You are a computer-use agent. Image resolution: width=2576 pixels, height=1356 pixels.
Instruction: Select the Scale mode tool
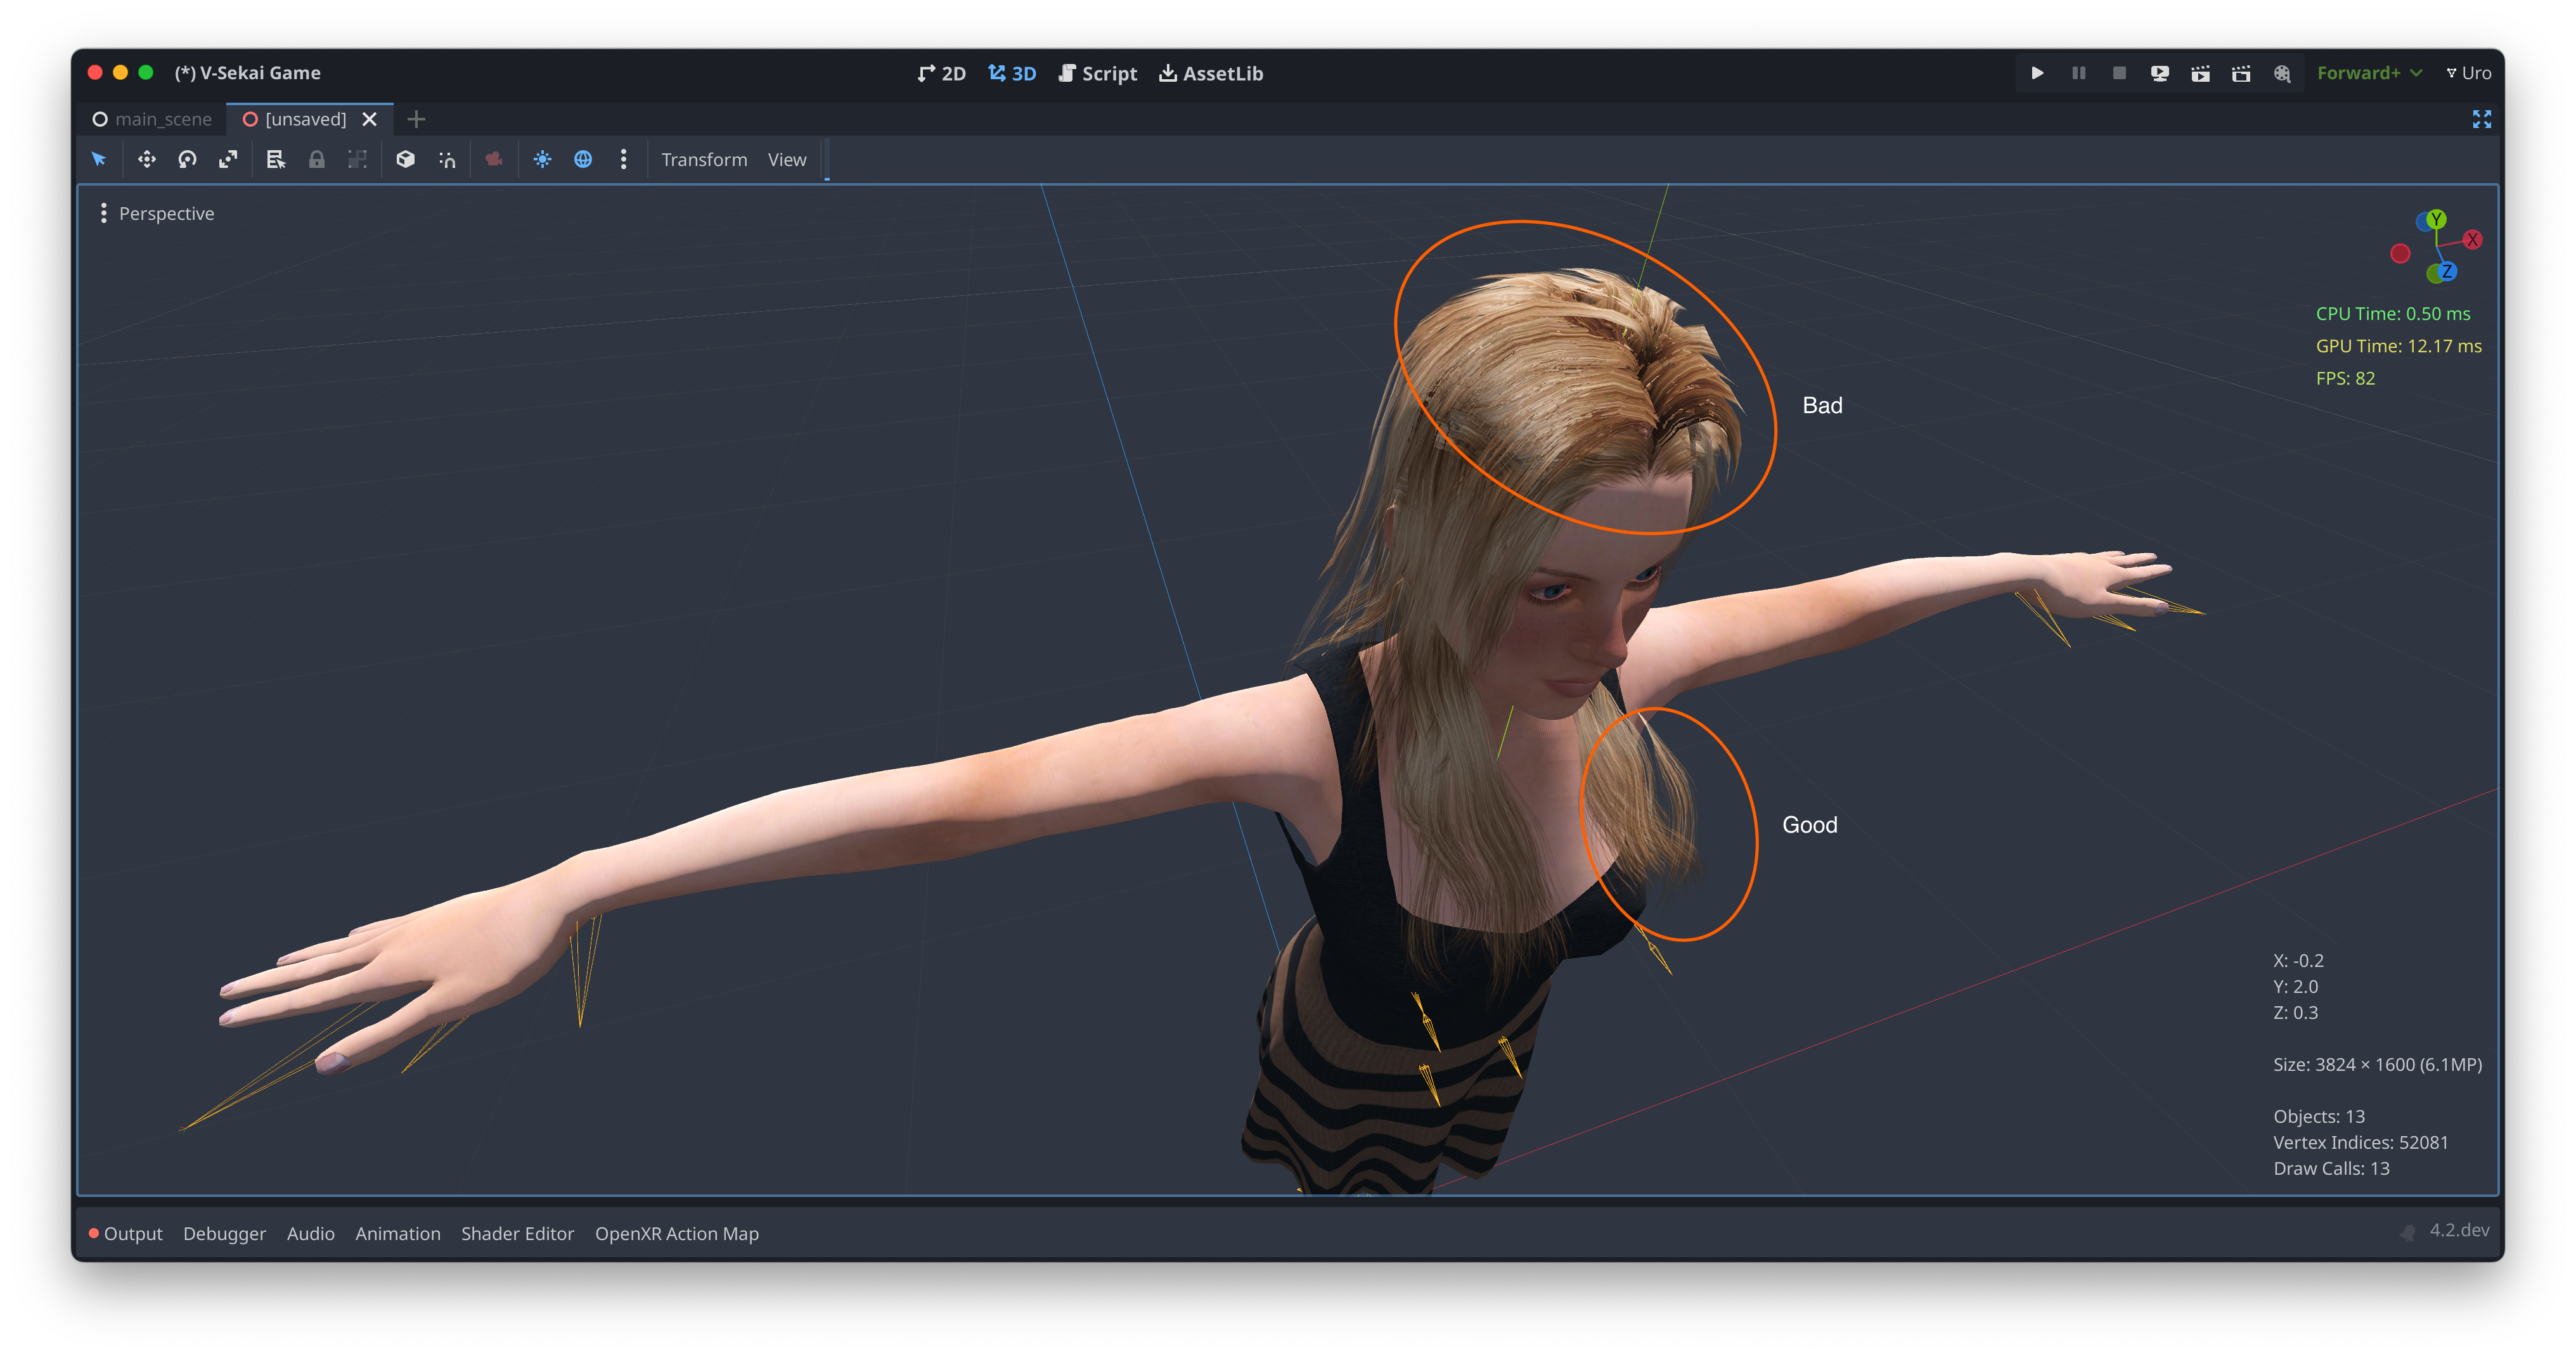pos(228,159)
